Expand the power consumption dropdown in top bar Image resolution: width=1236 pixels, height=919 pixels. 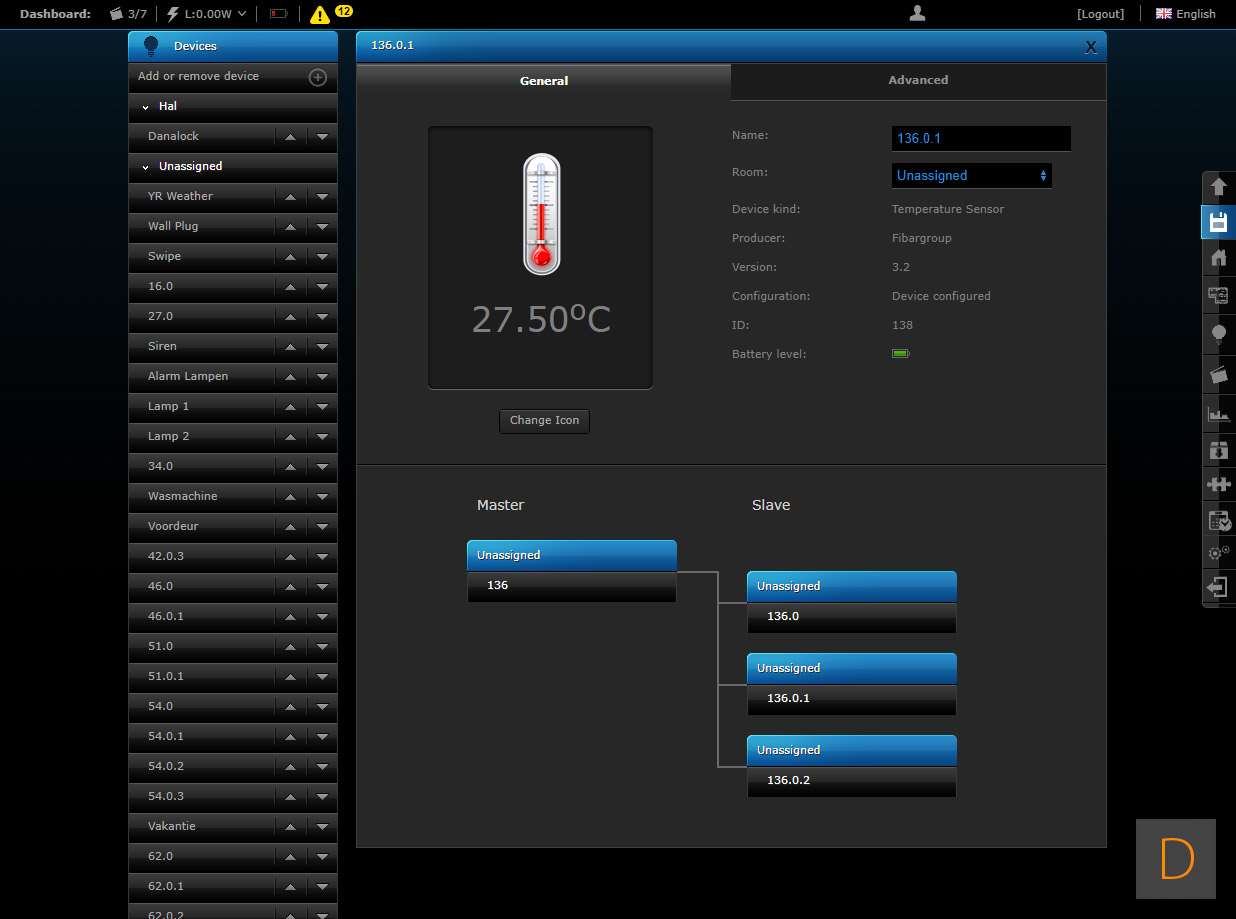tap(242, 14)
